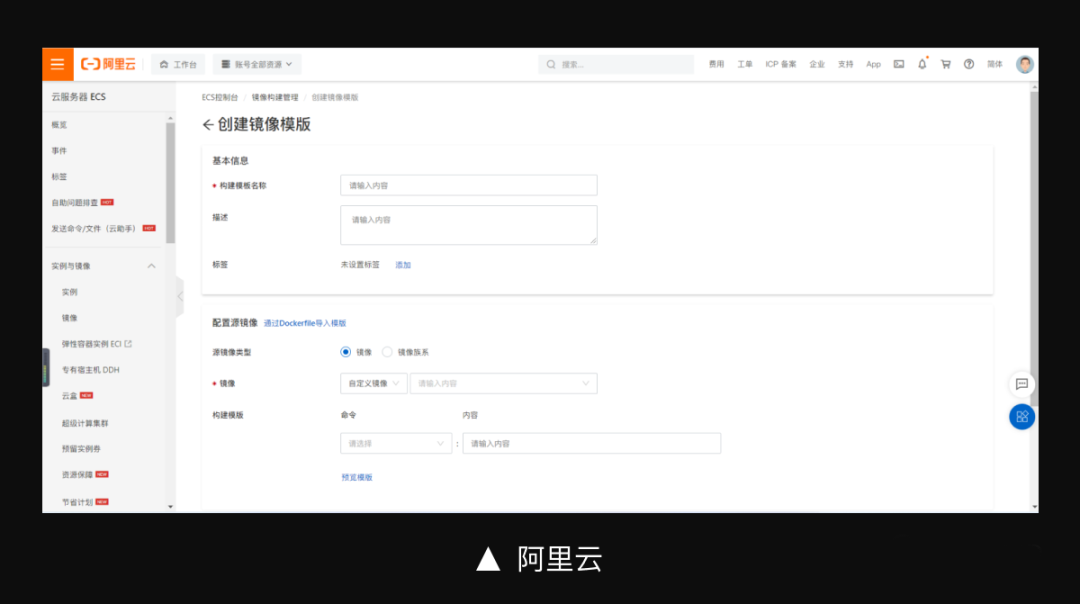Screen dimensions: 1080x604
Task: Open the shopping cart icon
Action: click(946, 64)
